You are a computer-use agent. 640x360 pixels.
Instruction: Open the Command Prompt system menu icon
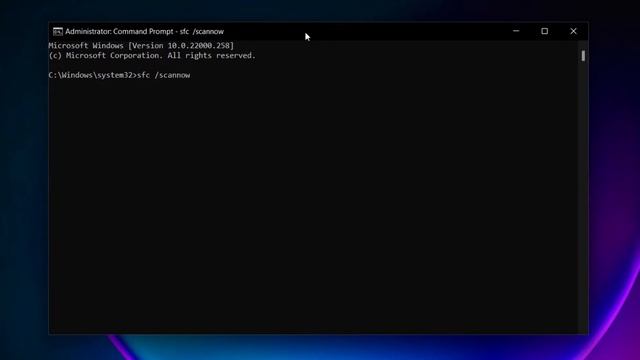pos(58,31)
